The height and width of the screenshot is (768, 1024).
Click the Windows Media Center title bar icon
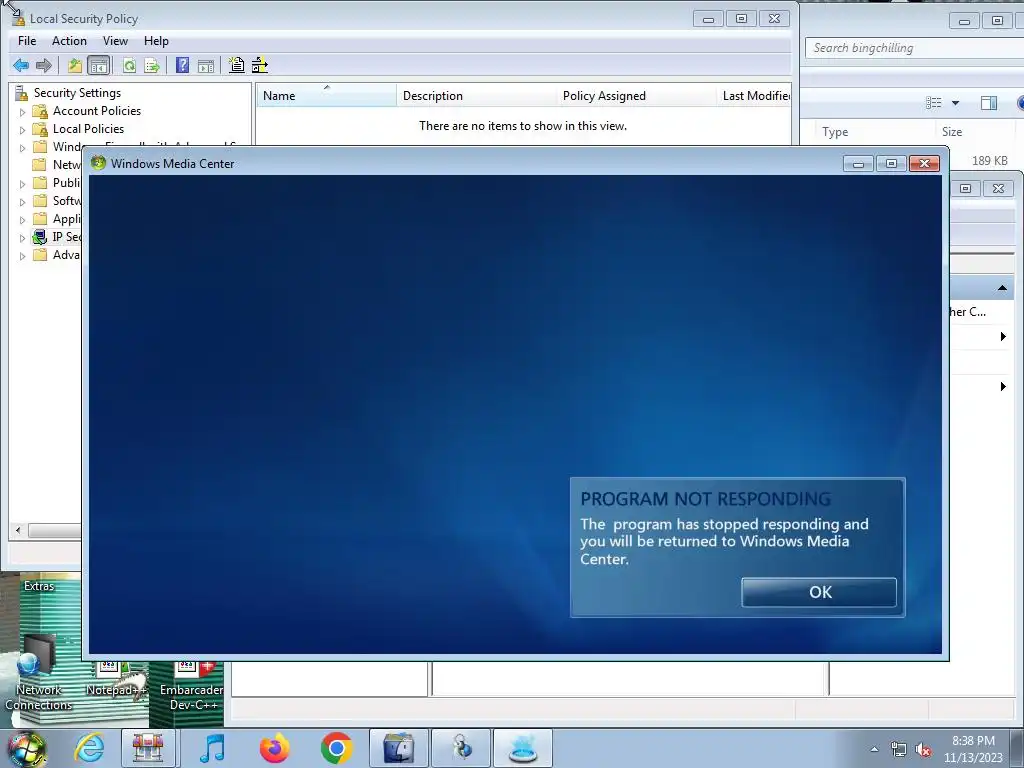click(x=99, y=163)
